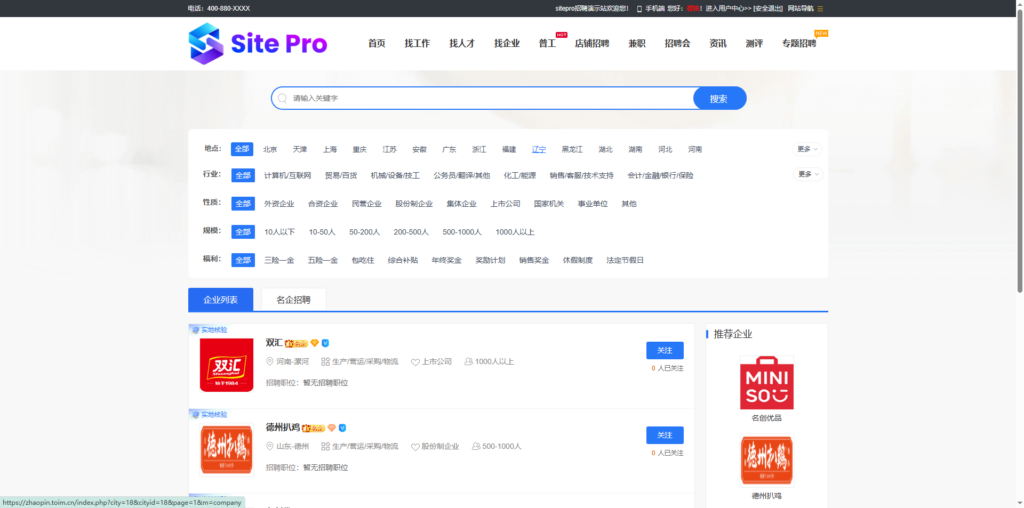Screen dimensions: 1024x508
Task: Filter location by 北京
Action: coord(270,150)
